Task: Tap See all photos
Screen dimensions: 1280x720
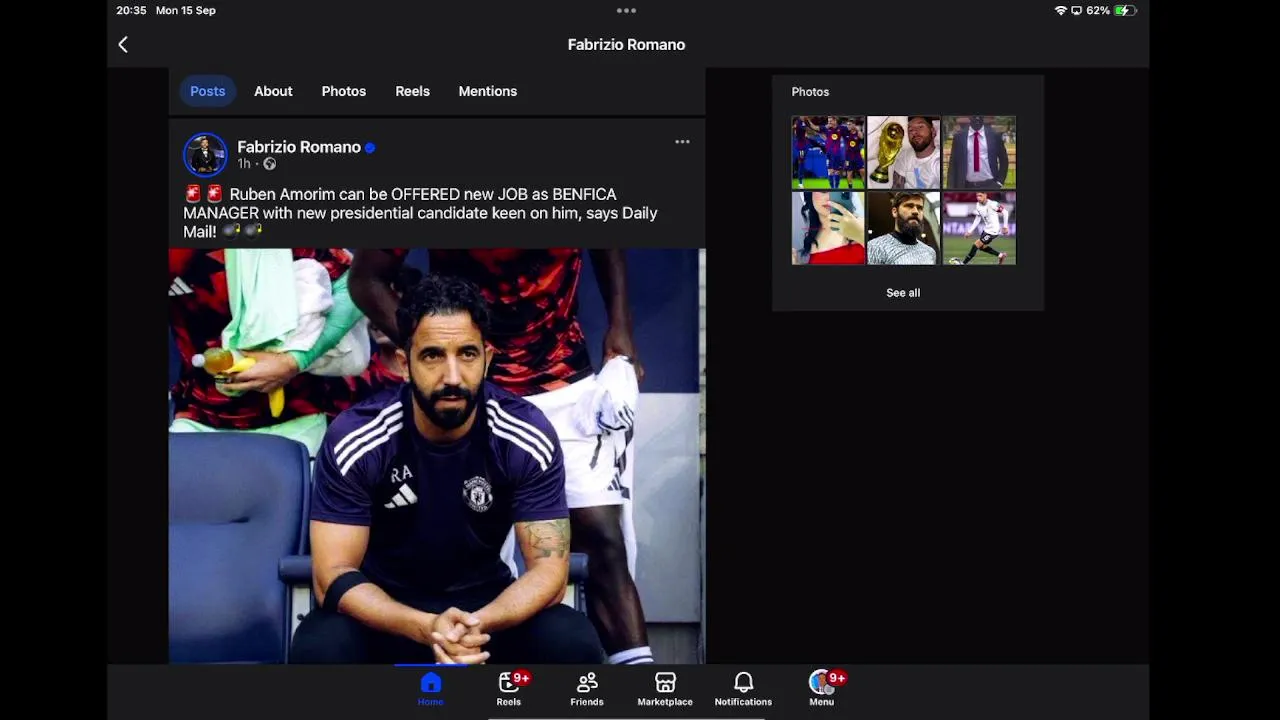Action: click(903, 293)
